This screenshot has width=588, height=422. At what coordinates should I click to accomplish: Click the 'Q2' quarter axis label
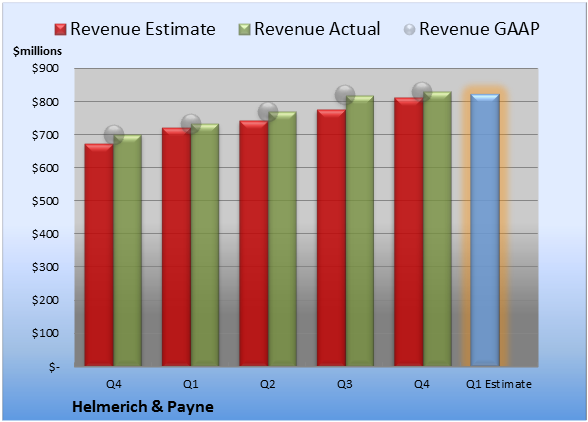(x=268, y=384)
